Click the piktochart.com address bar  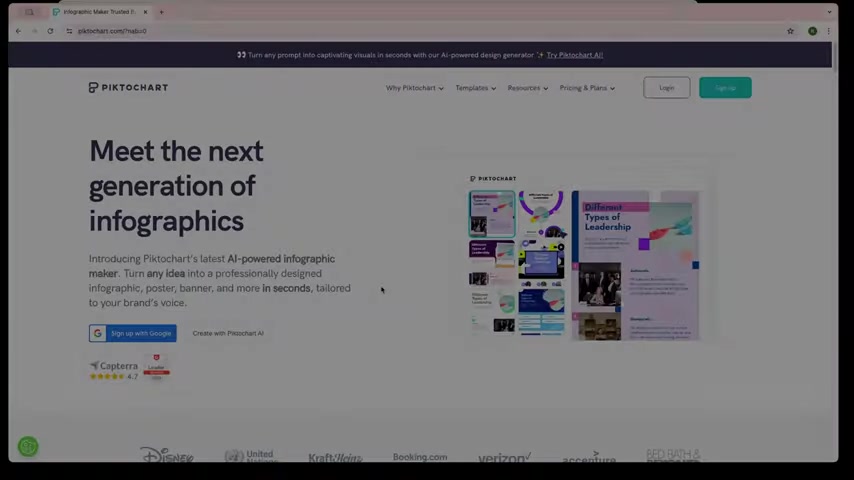(x=425, y=31)
